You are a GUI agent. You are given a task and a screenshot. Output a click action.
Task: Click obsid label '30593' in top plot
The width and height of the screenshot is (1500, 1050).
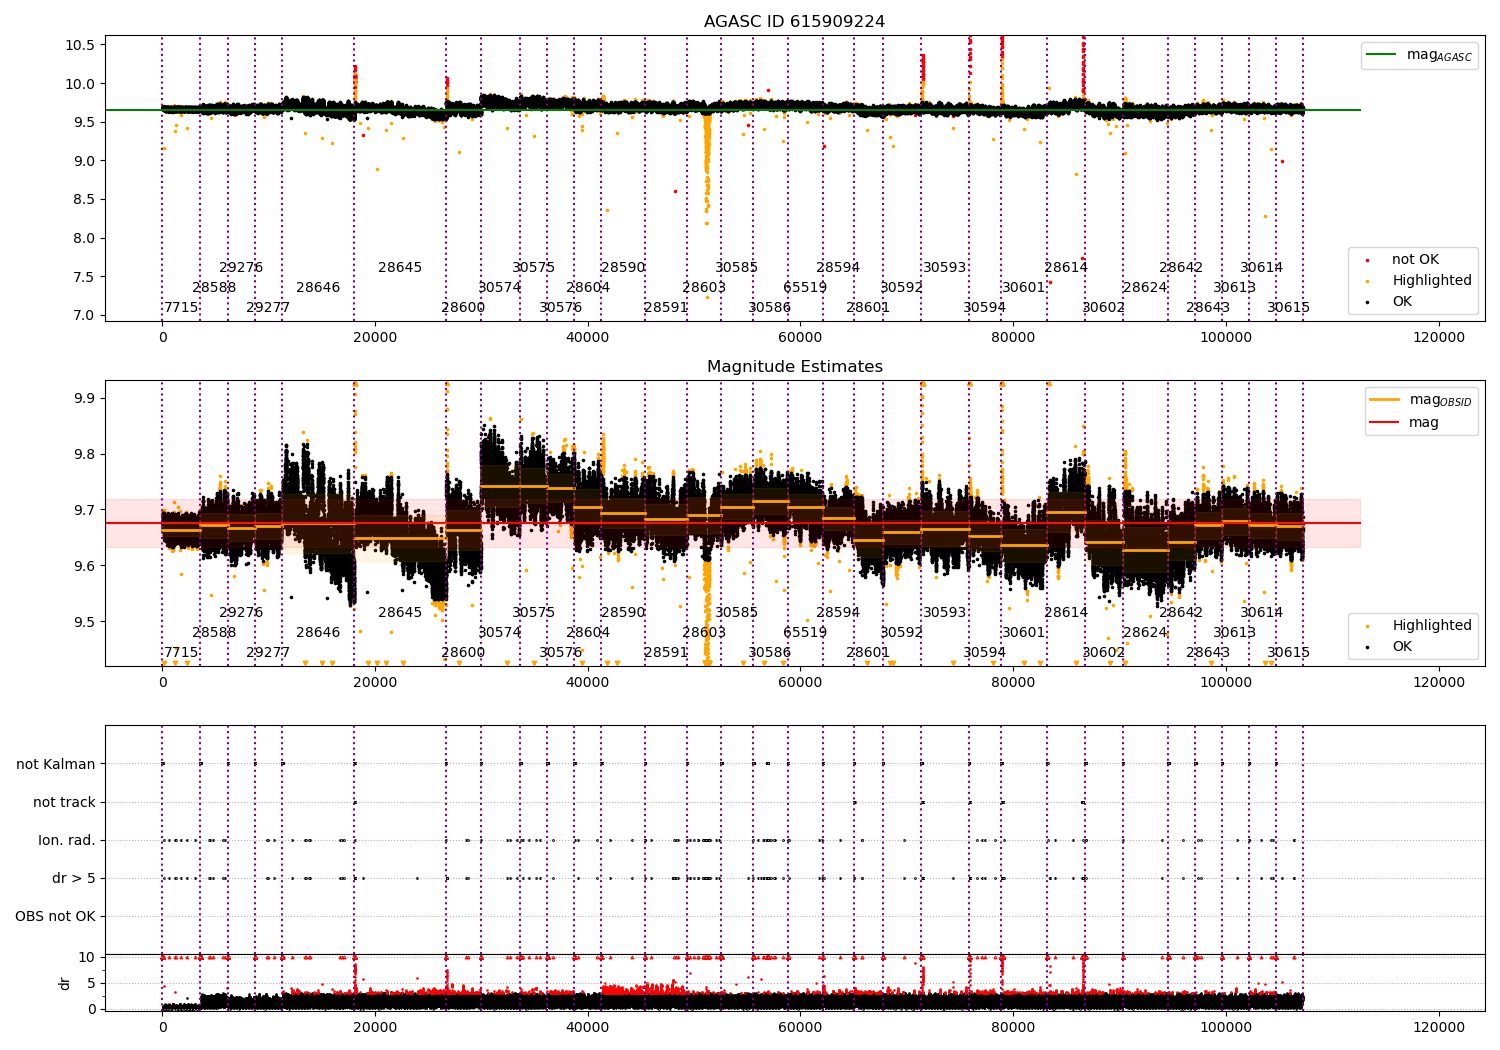coord(944,268)
